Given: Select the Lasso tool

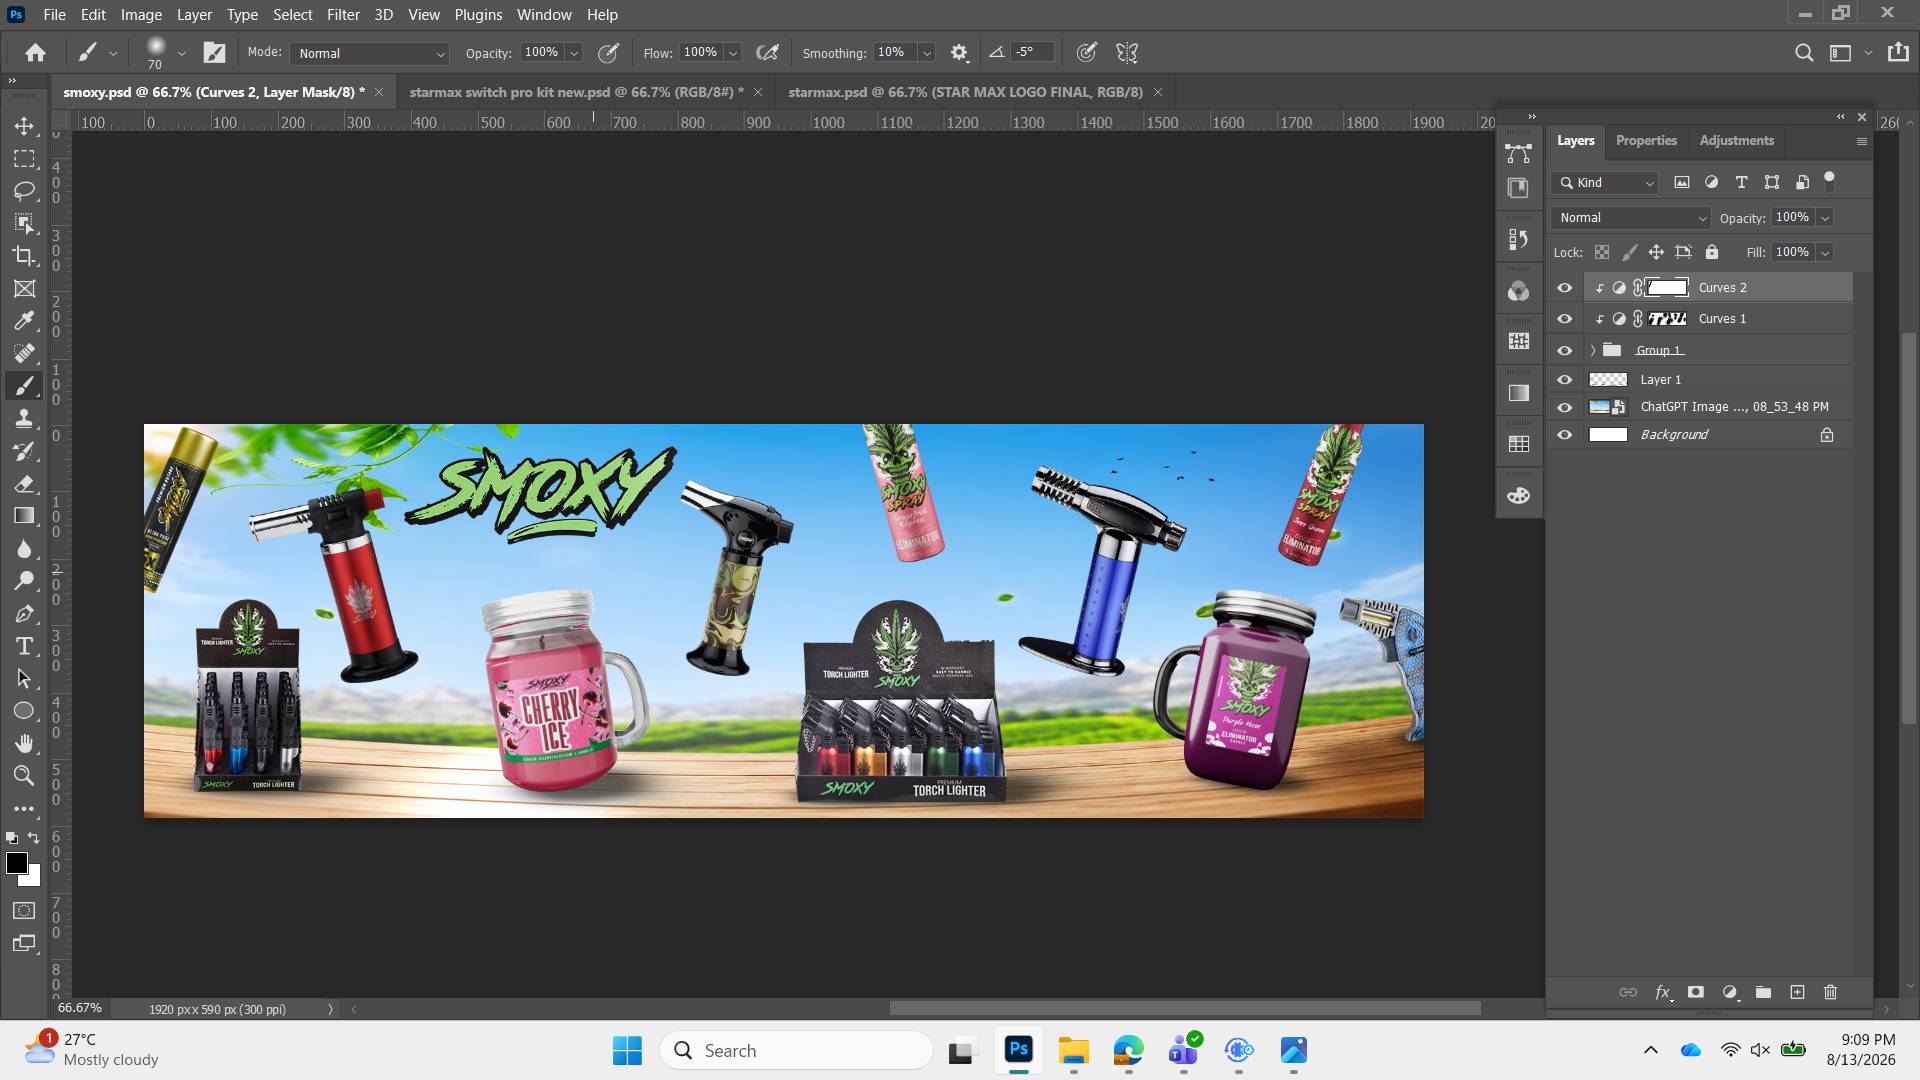Looking at the screenshot, I should coord(24,190).
